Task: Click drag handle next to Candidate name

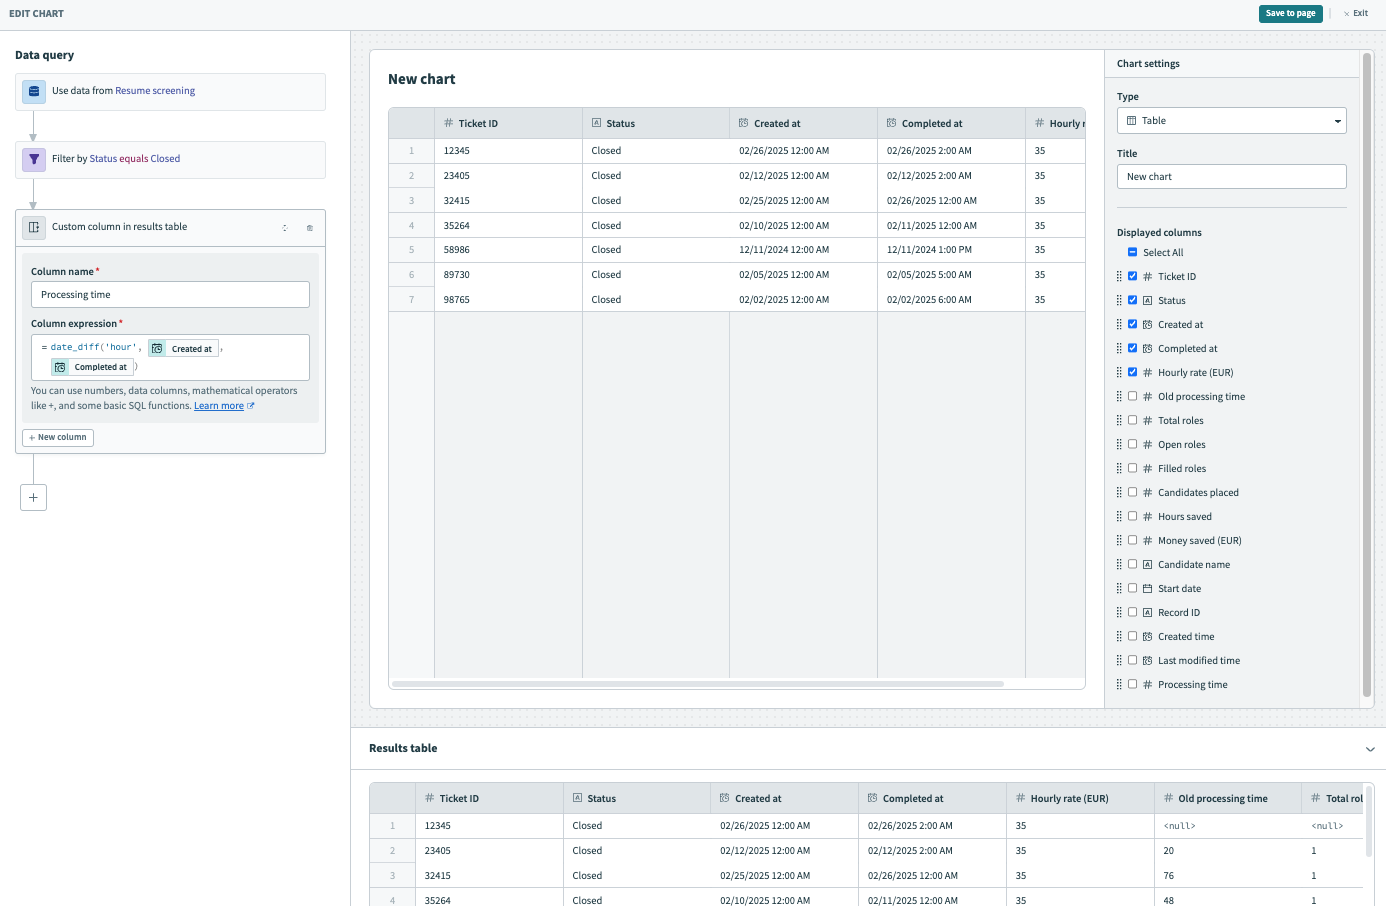Action: (x=1119, y=565)
